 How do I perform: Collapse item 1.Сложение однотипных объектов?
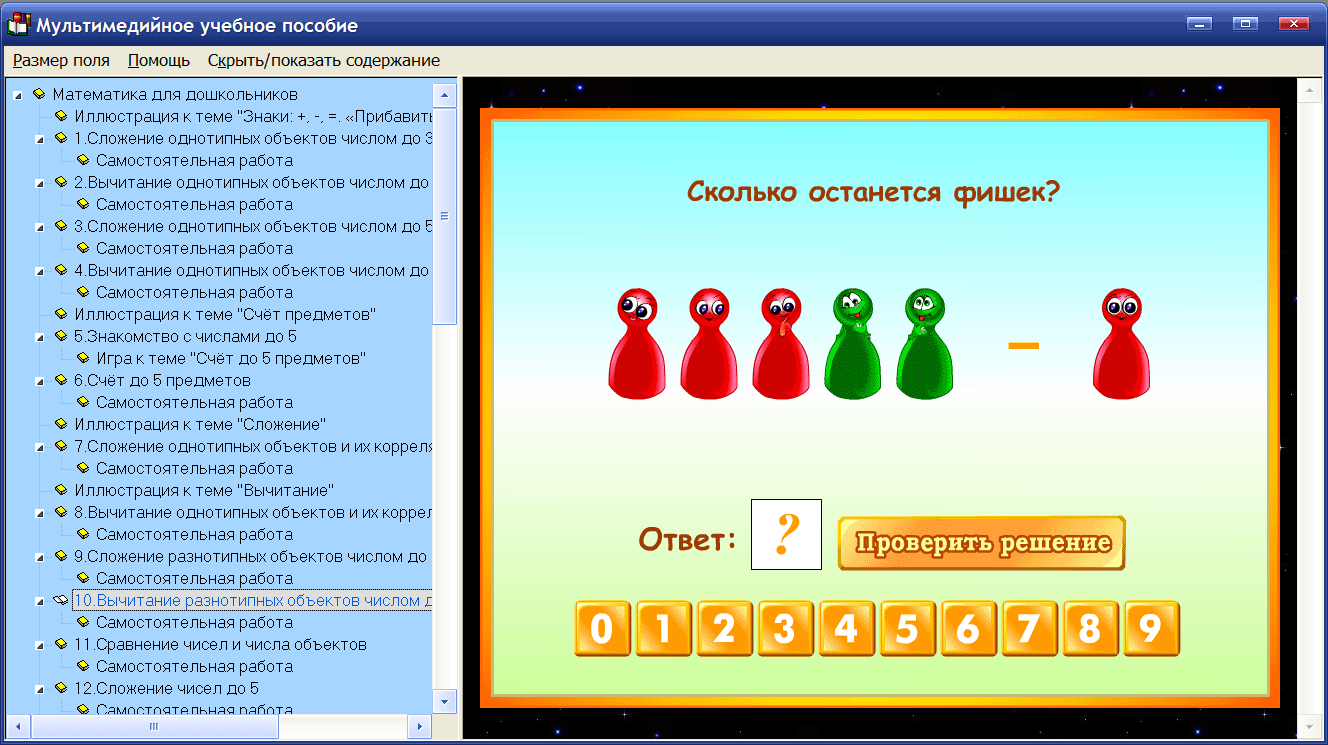pyautogui.click(x=39, y=139)
